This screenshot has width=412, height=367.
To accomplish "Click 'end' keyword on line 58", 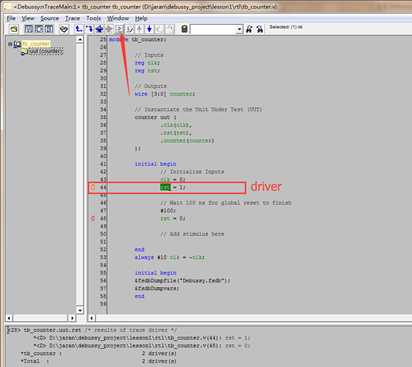I will point(139,296).
